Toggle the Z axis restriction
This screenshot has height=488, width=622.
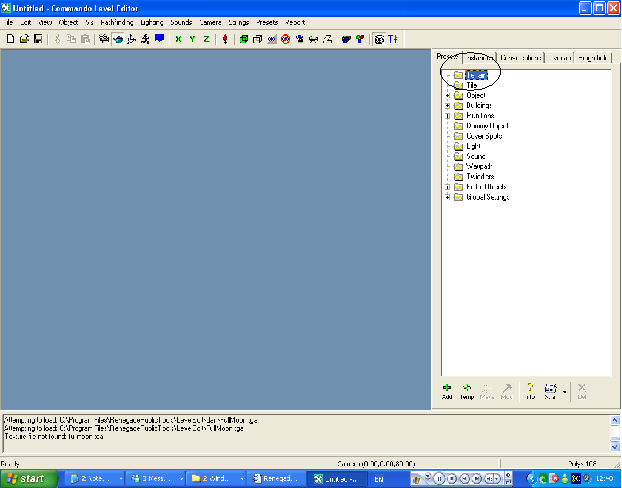click(206, 39)
